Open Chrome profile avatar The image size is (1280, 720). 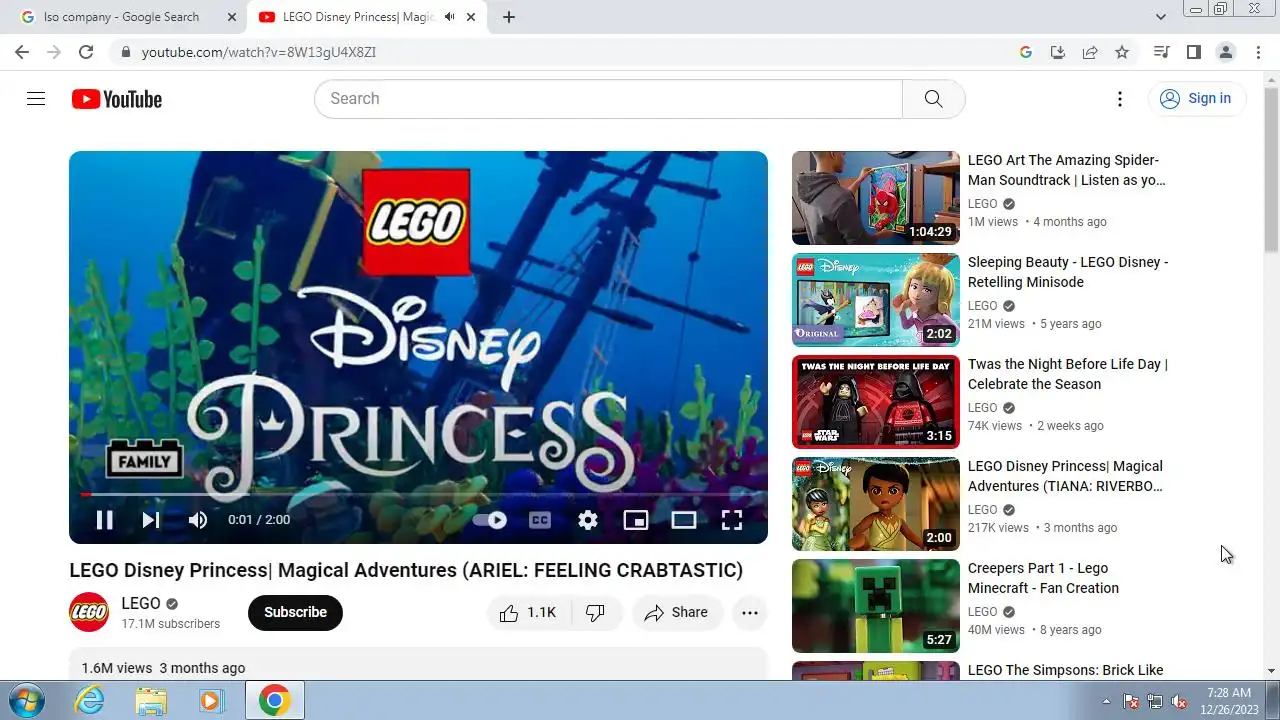click(1226, 52)
